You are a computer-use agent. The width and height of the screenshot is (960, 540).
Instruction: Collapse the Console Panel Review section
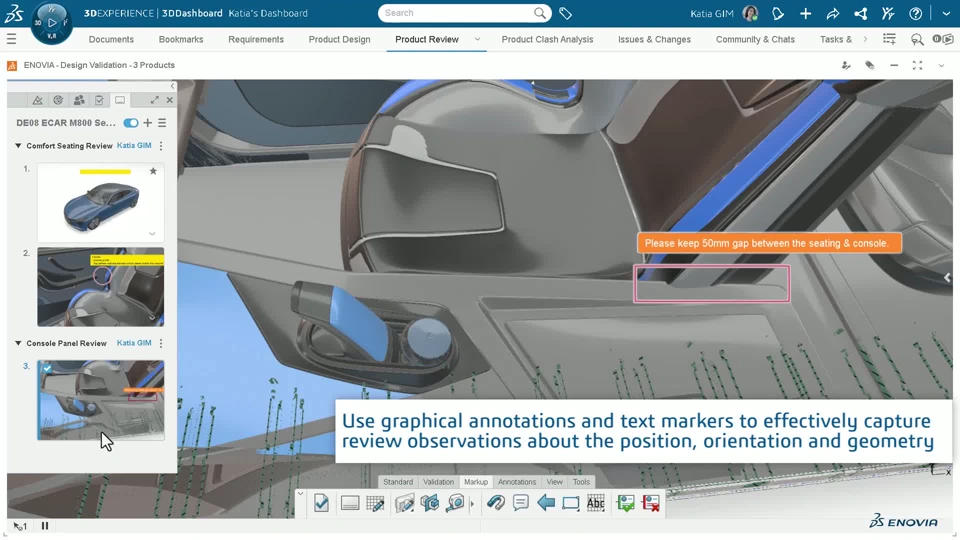tap(18, 343)
